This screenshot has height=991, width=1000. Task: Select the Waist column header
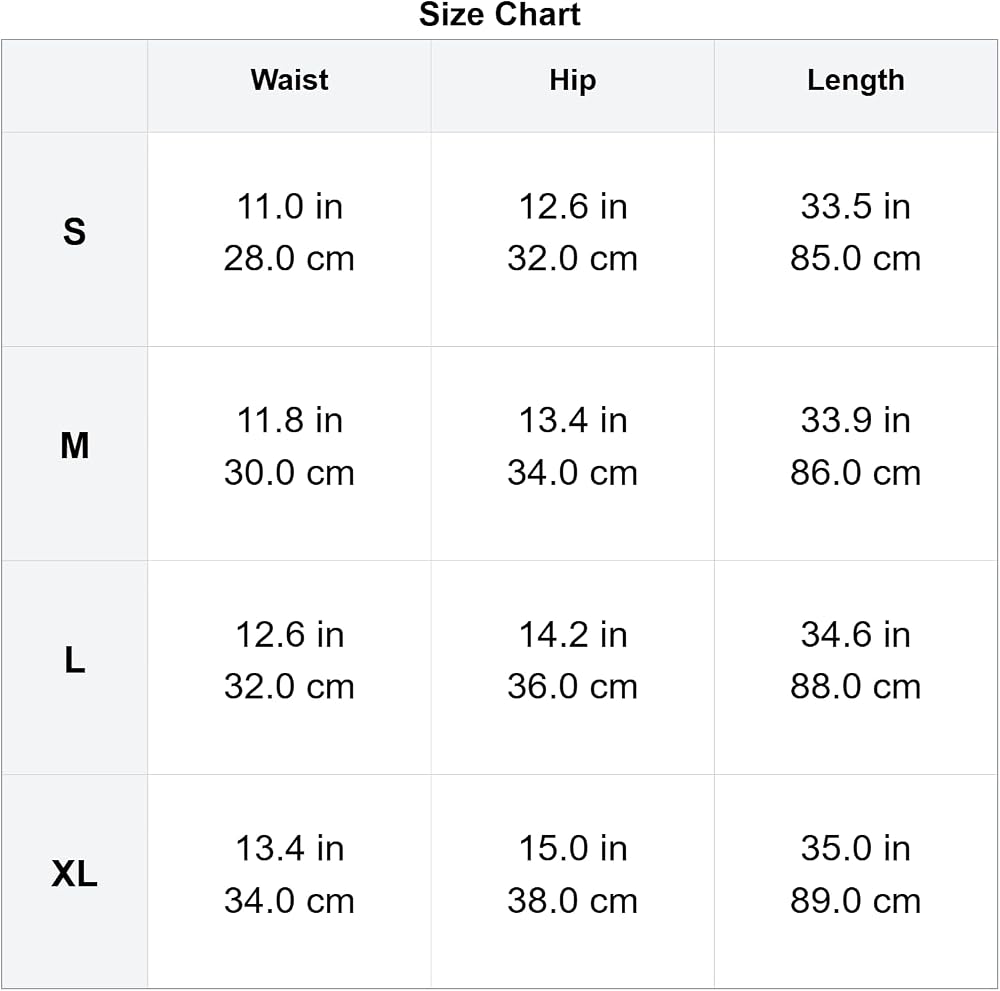(290, 80)
